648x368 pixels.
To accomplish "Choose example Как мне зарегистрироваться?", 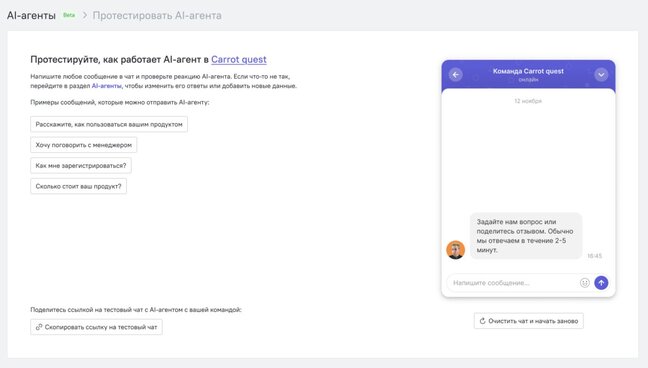I will (x=81, y=165).
